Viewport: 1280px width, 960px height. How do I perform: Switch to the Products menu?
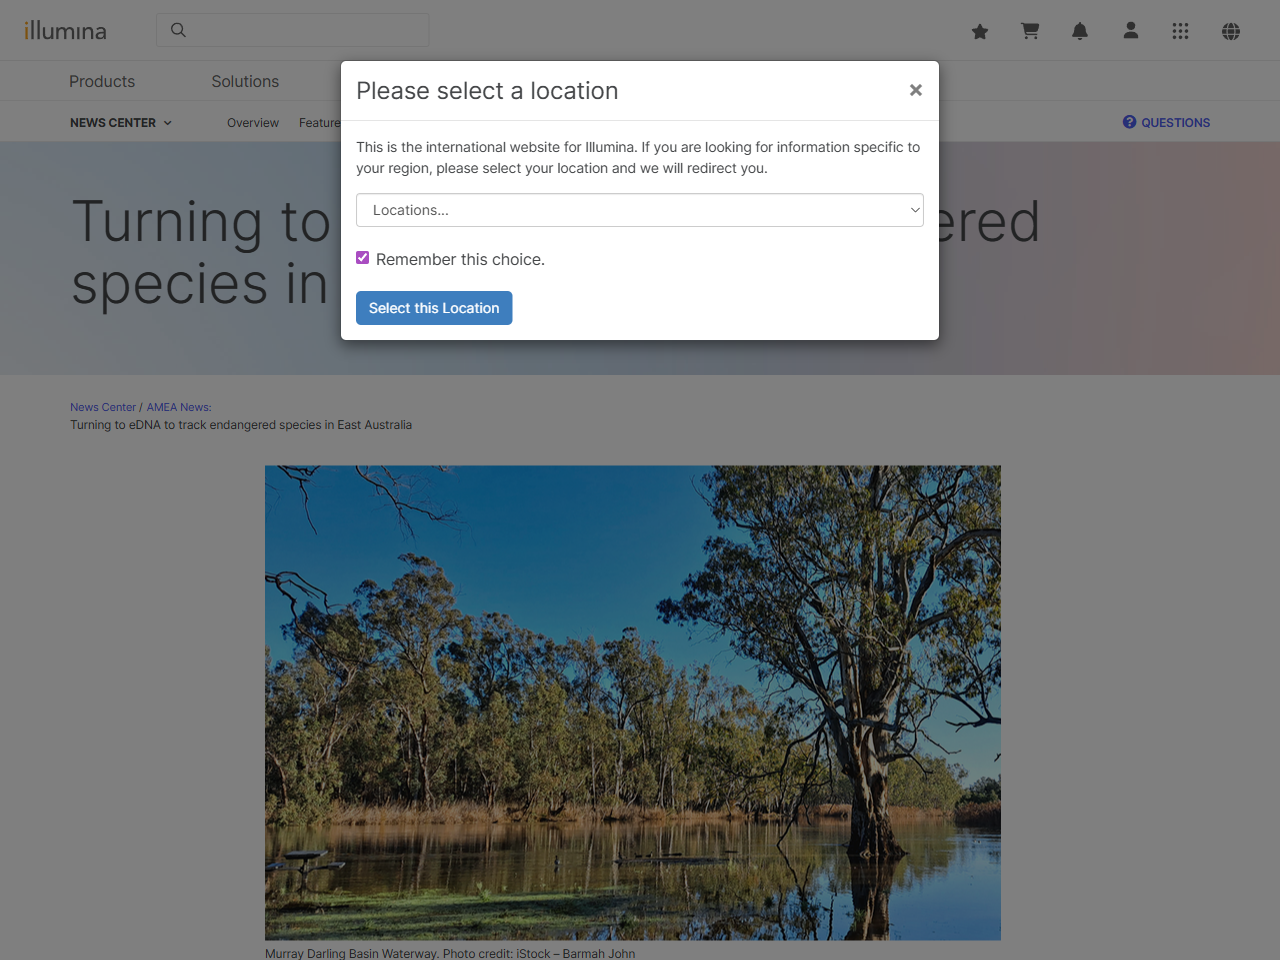point(101,81)
